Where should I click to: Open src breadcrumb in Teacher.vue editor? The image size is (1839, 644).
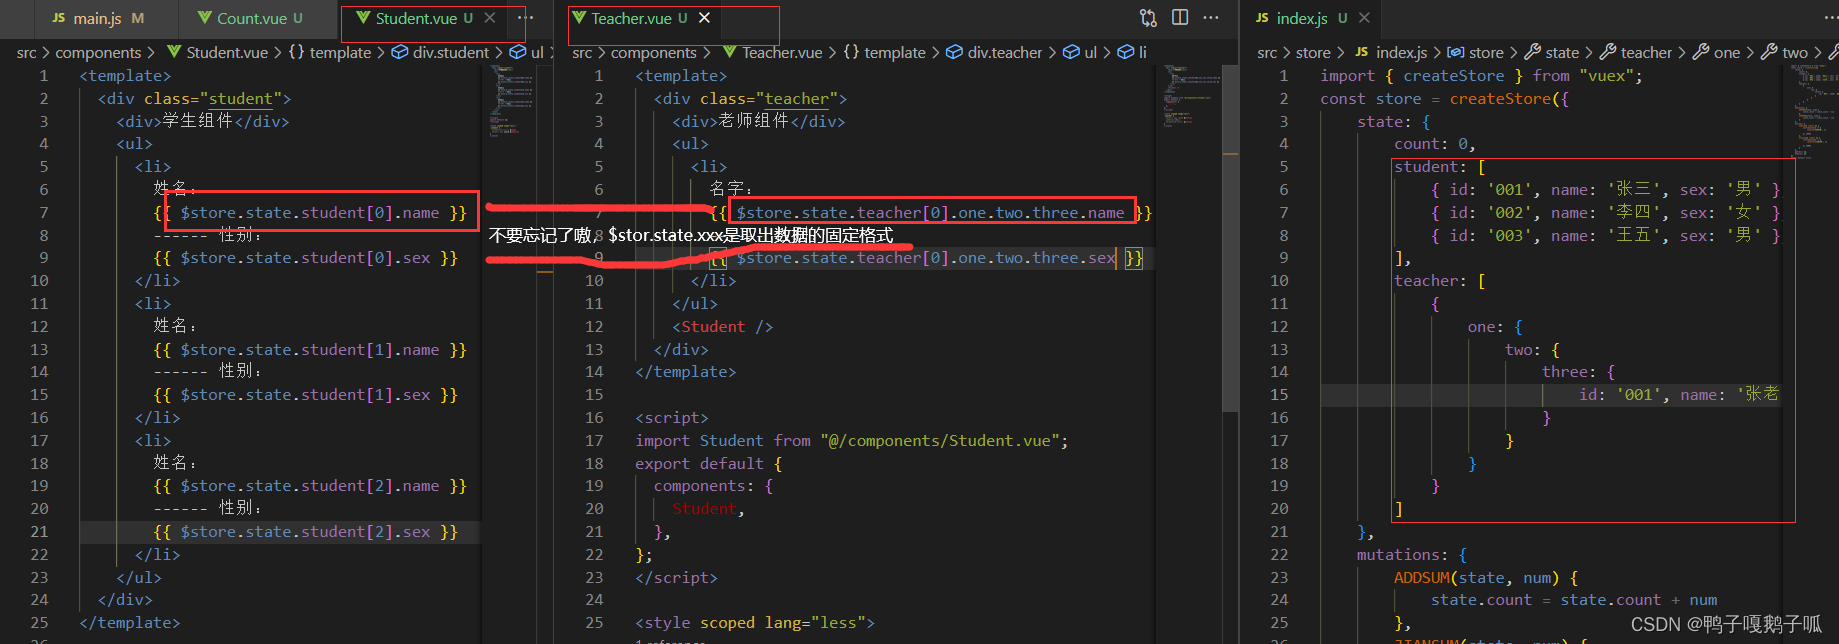[x=582, y=53]
